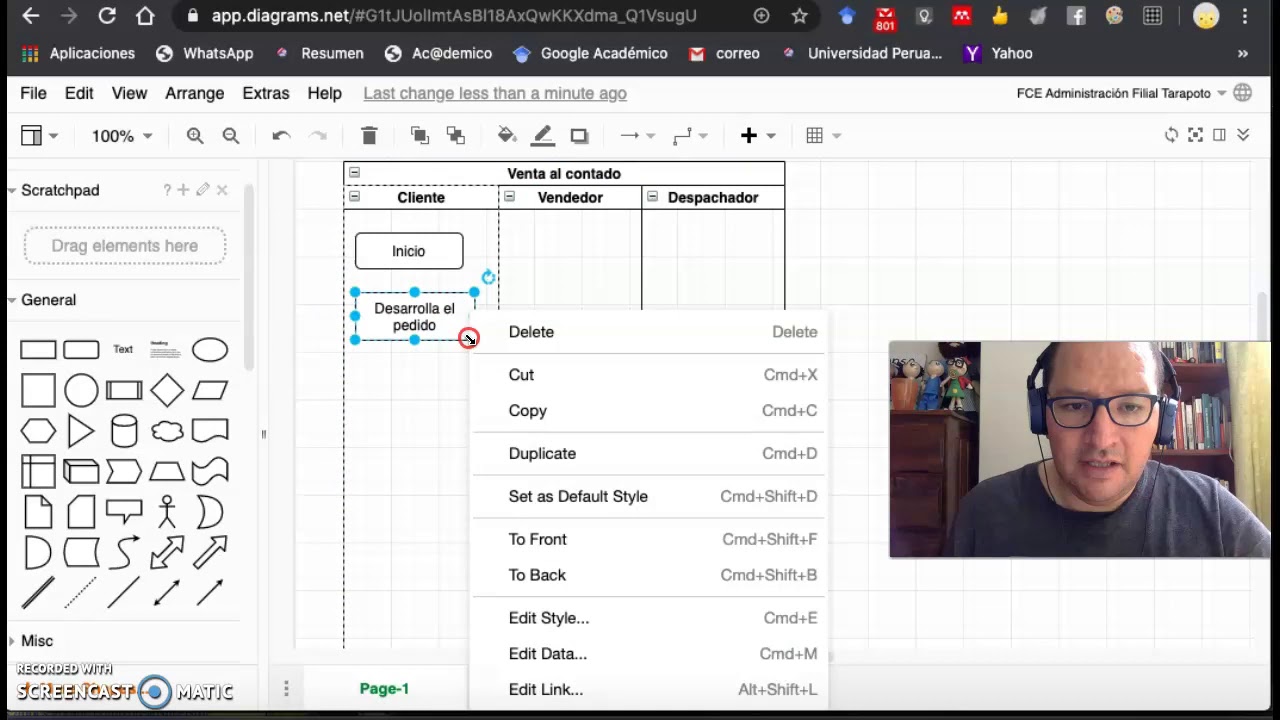Select the triangle shape in General
The height and width of the screenshot is (720, 1280).
click(81, 431)
